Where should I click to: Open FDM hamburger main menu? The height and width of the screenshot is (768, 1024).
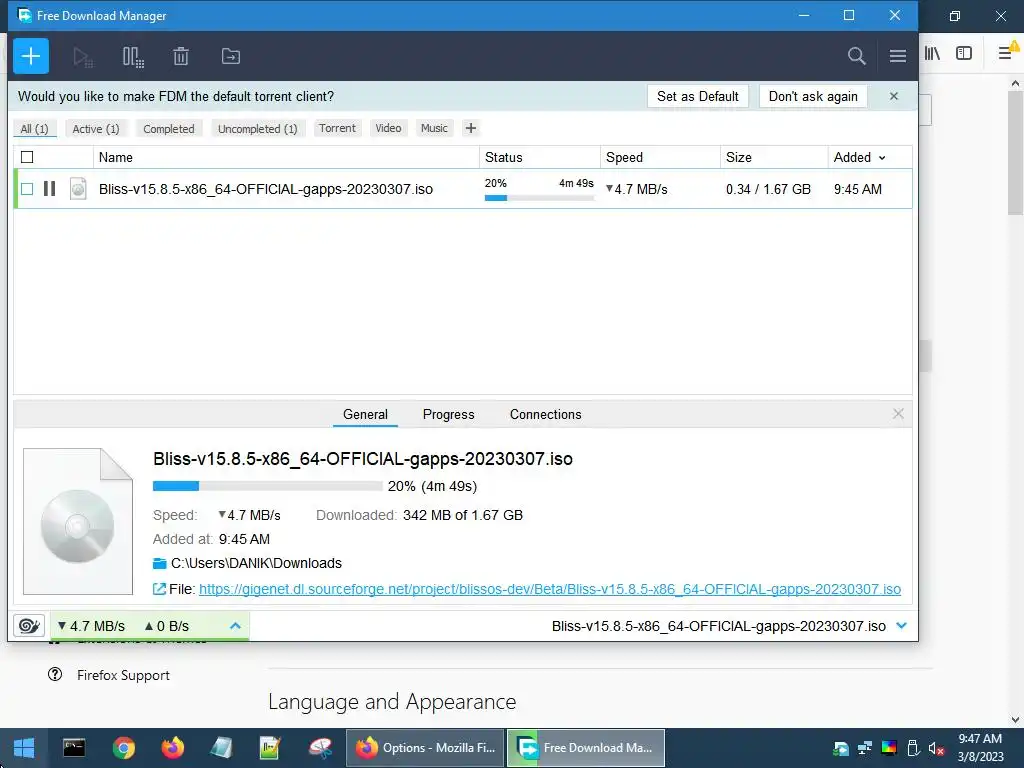897,56
